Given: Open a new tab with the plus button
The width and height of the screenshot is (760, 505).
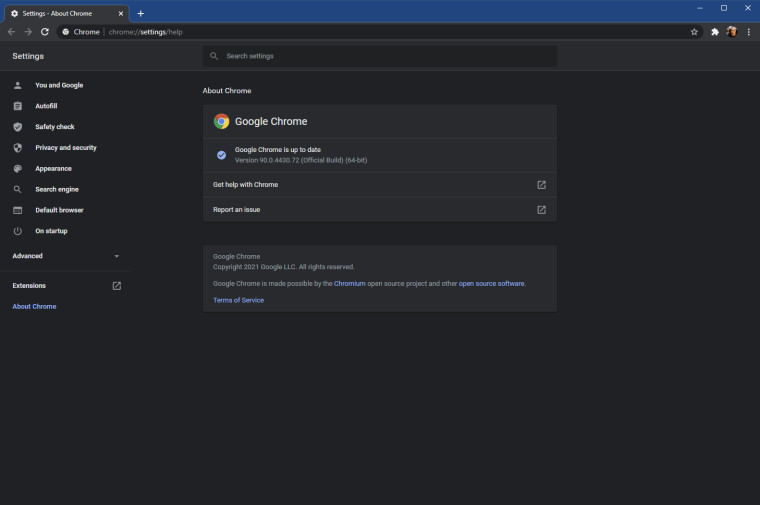Looking at the screenshot, I should tap(141, 14).
